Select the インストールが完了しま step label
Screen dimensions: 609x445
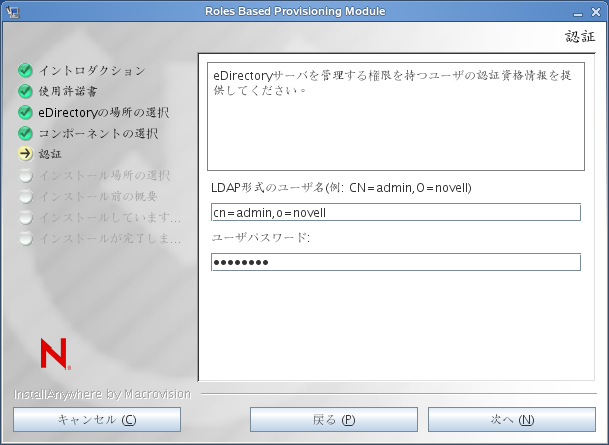pos(110,238)
